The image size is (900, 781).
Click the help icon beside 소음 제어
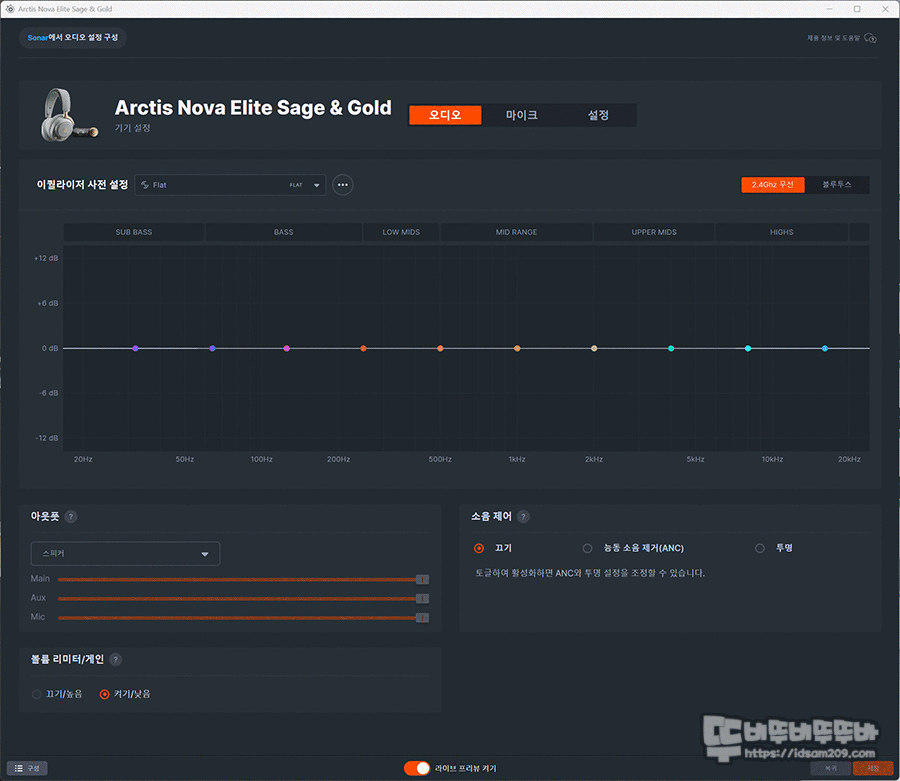[523, 516]
